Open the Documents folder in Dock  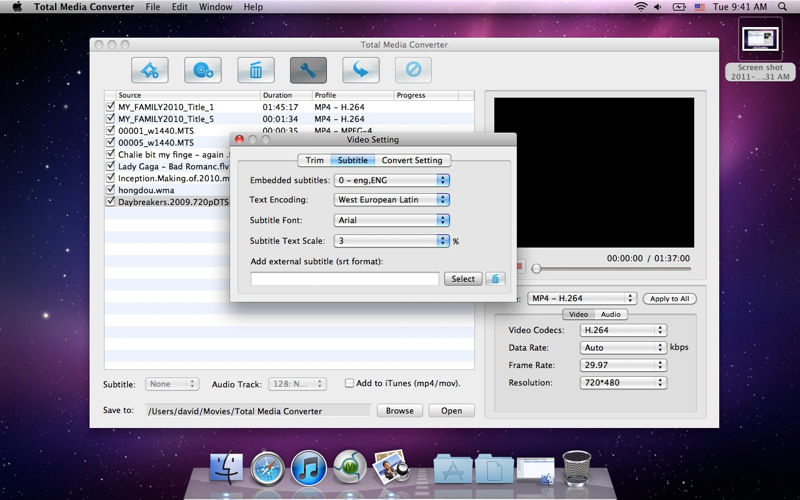click(x=494, y=468)
